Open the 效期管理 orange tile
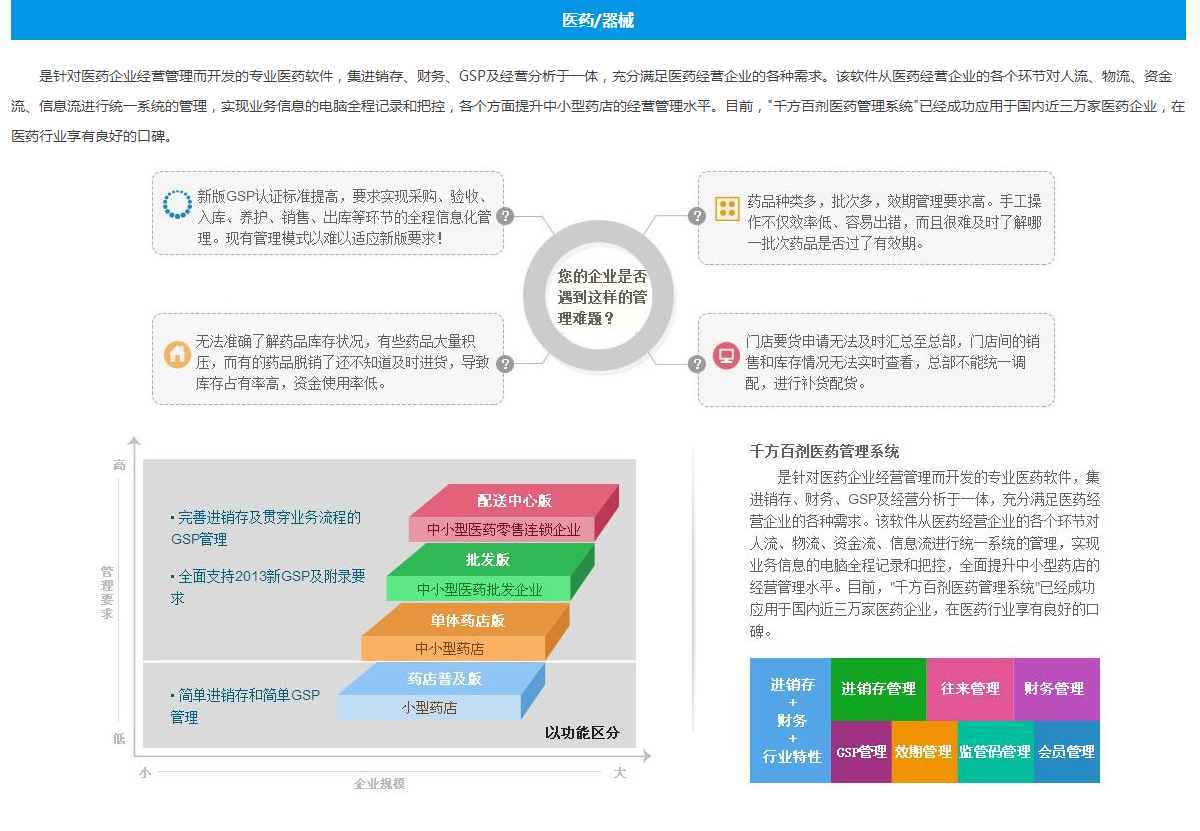The width and height of the screenshot is (1200, 831). 924,752
